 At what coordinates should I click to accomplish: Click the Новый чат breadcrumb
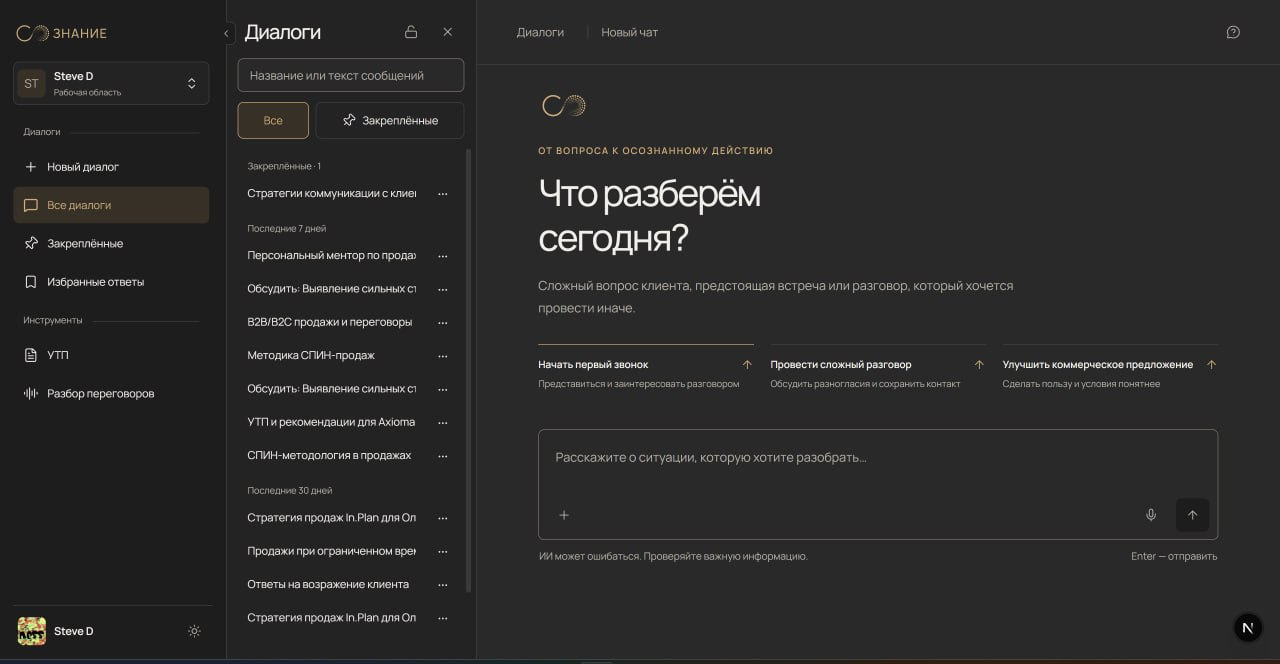pyautogui.click(x=629, y=32)
